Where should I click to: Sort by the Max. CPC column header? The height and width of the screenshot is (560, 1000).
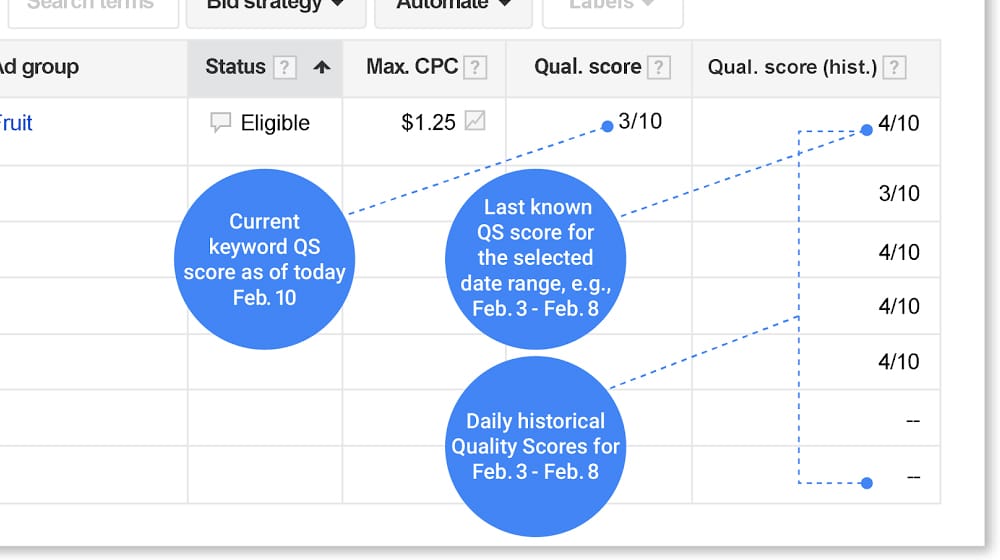[412, 66]
